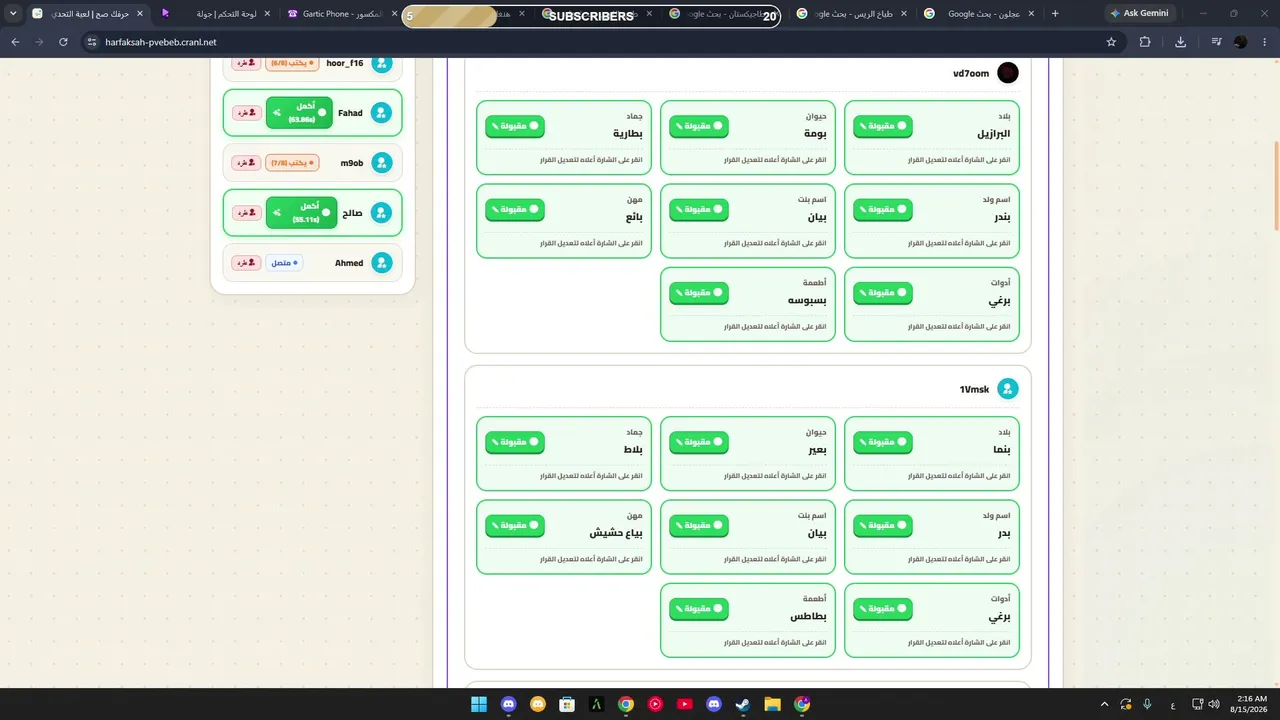This screenshot has width=1280, height=720.
Task: Kick player m9ob with طرد button
Action: click(246, 163)
